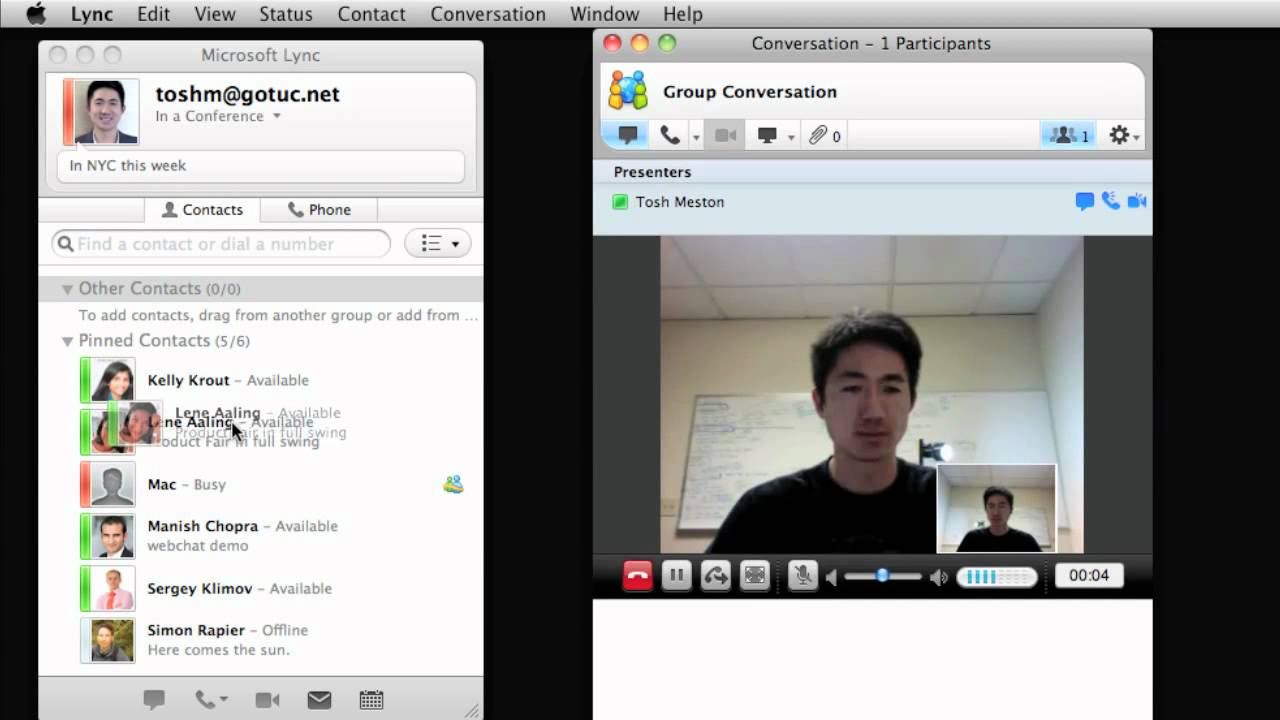Click the Find a contact search field
The height and width of the screenshot is (720, 1280).
(x=221, y=244)
